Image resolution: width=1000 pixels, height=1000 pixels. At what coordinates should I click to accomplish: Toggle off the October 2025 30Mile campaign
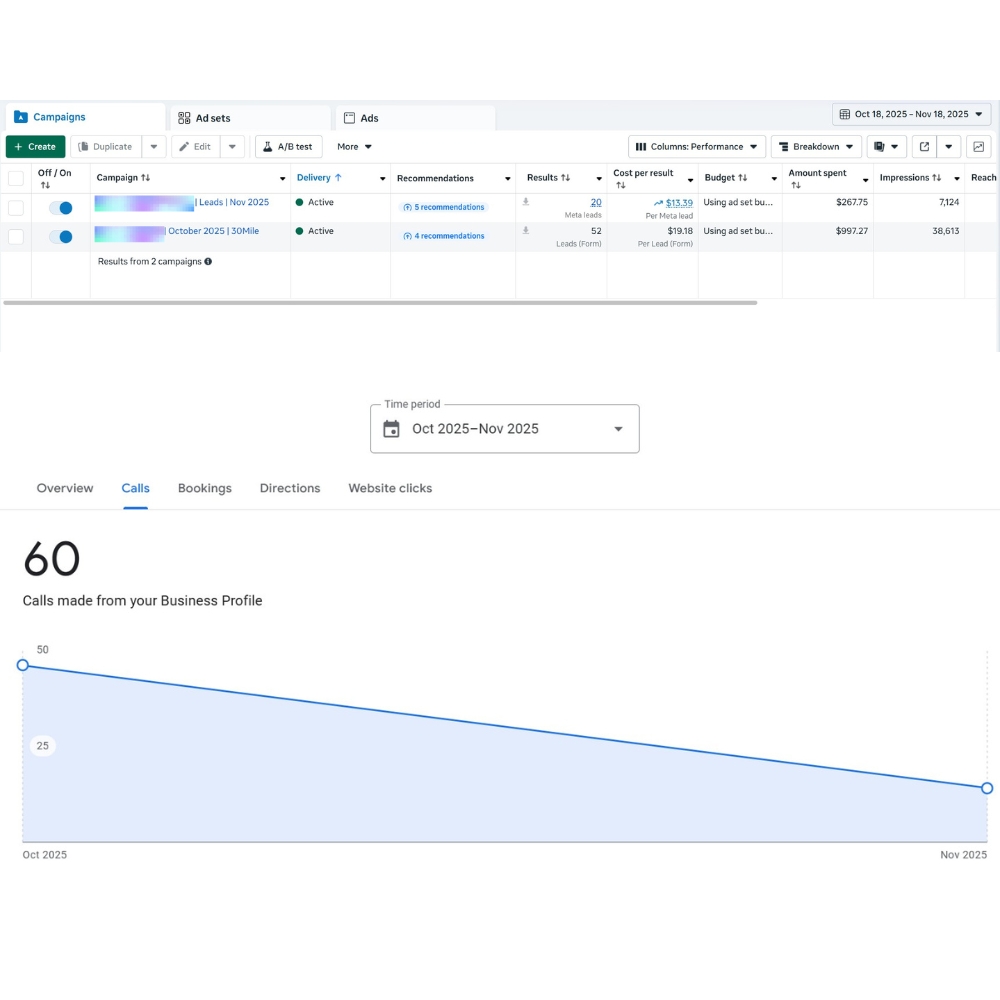(x=61, y=237)
